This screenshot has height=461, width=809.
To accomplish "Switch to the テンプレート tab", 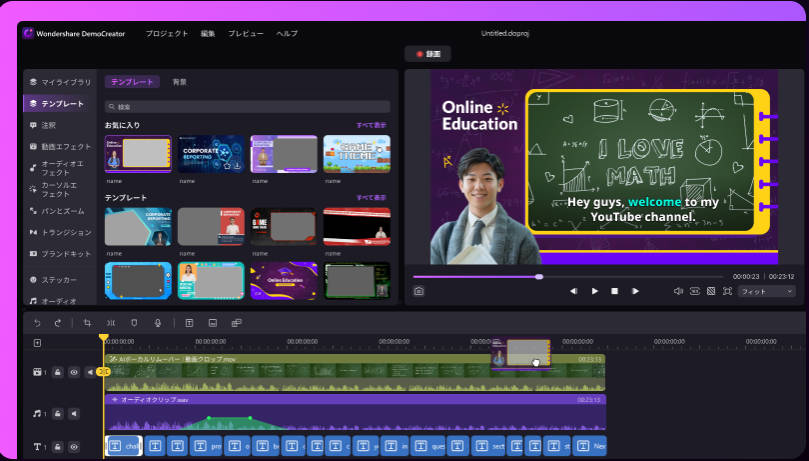I will point(132,82).
